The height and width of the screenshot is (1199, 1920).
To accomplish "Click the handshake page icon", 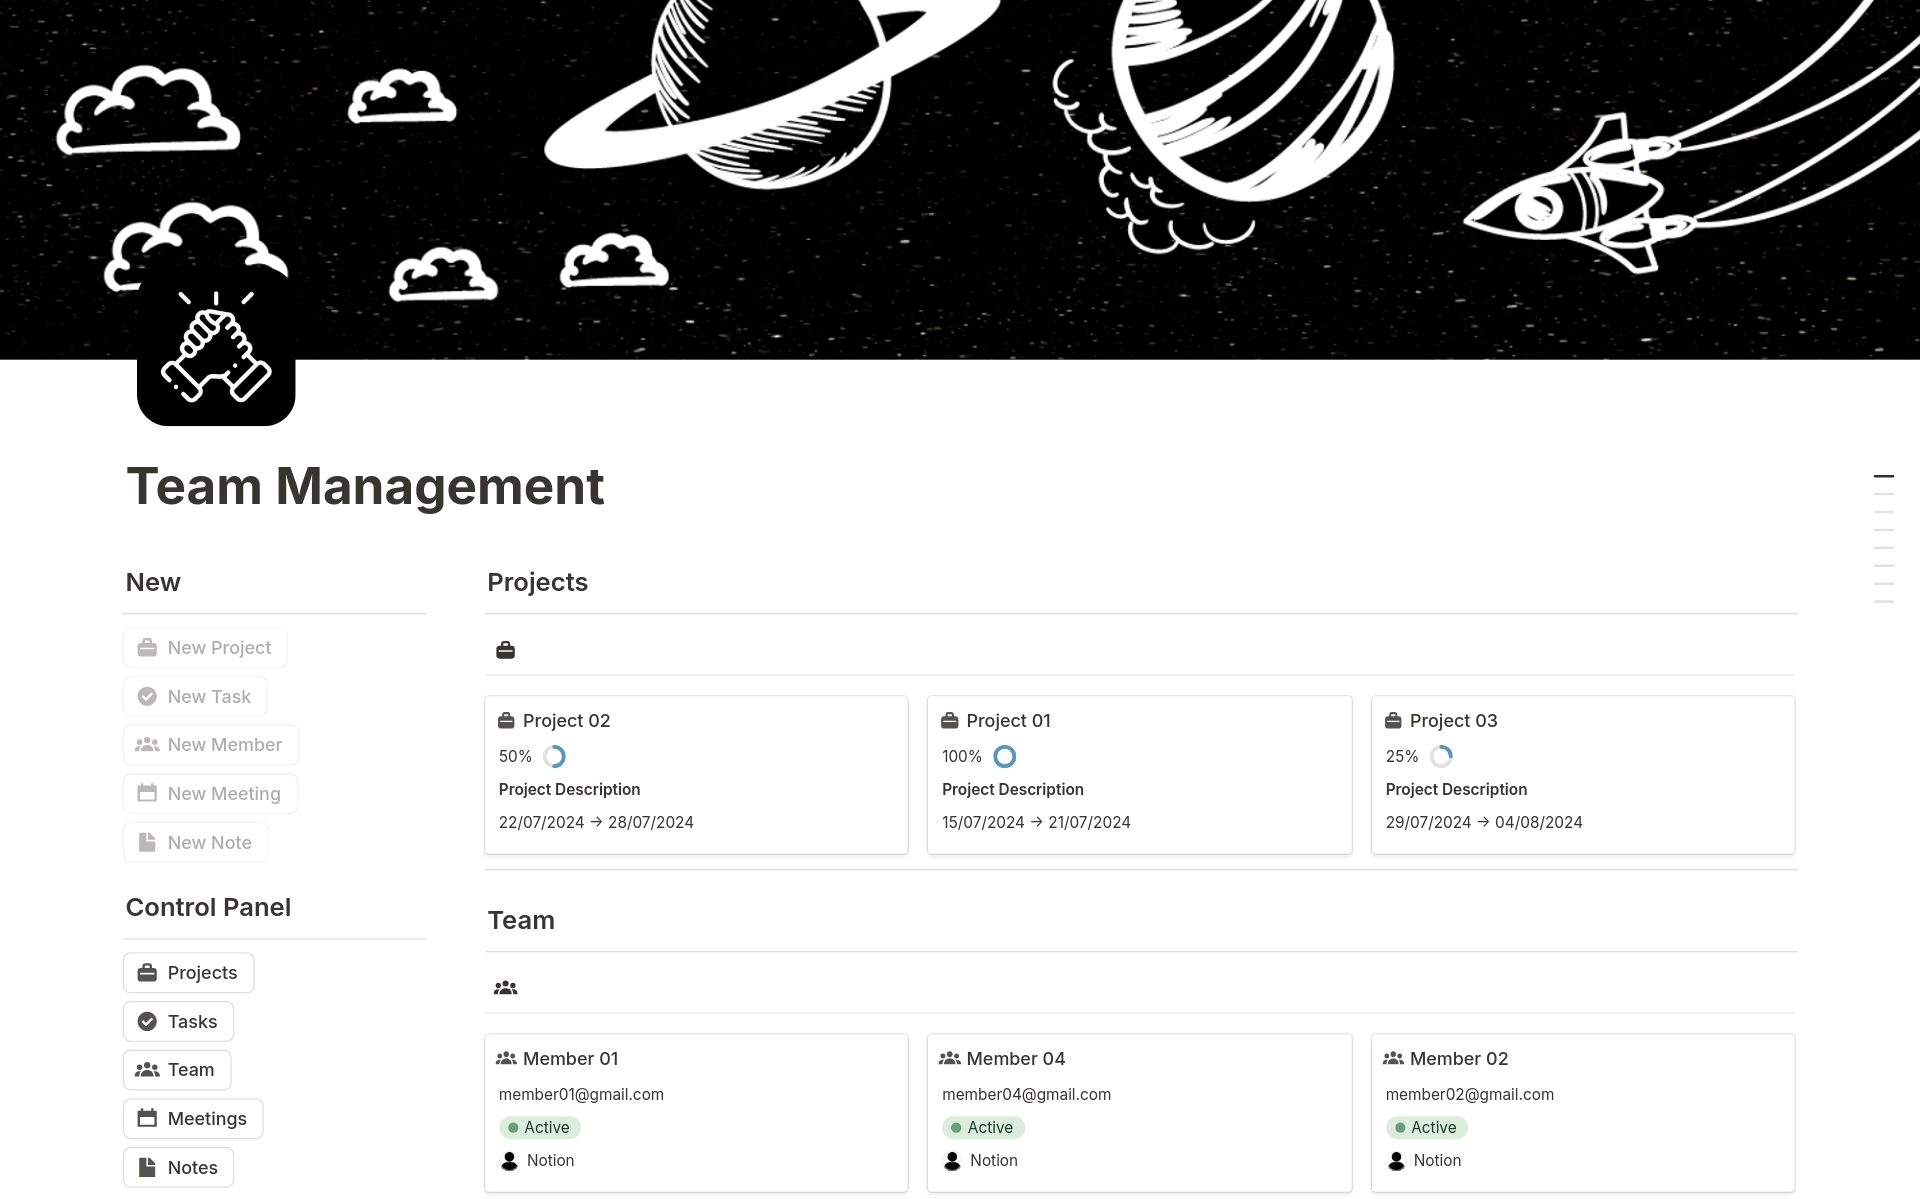I will pos(216,347).
